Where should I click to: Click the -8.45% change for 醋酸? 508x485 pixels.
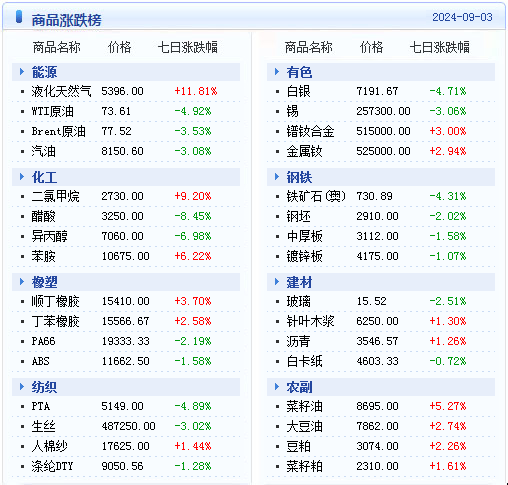click(x=193, y=216)
